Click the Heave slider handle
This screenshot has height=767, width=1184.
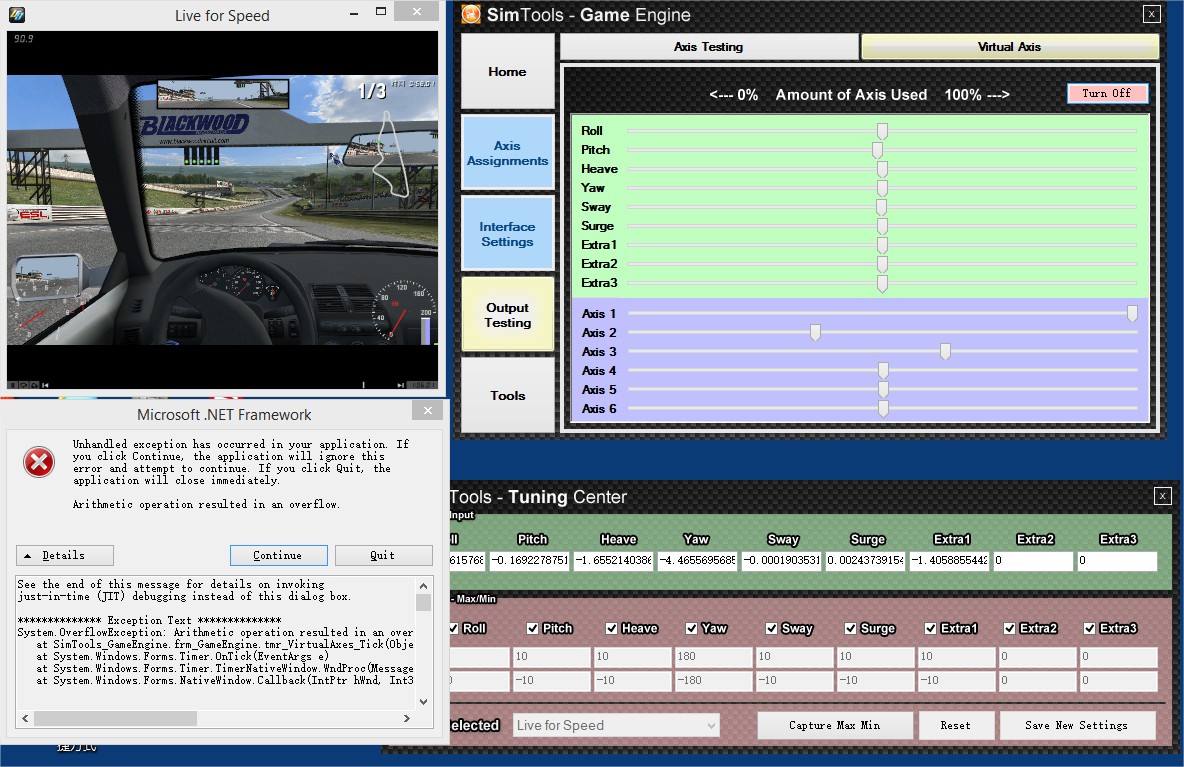pyautogui.click(x=882, y=169)
